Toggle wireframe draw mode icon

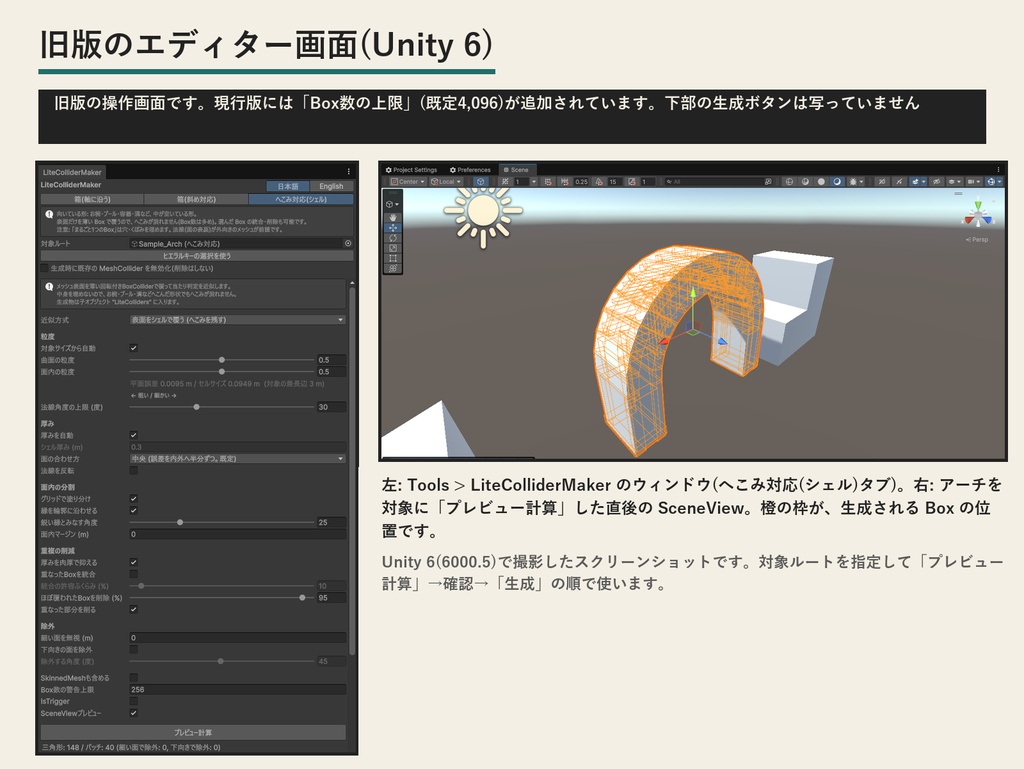pyautogui.click(x=789, y=181)
